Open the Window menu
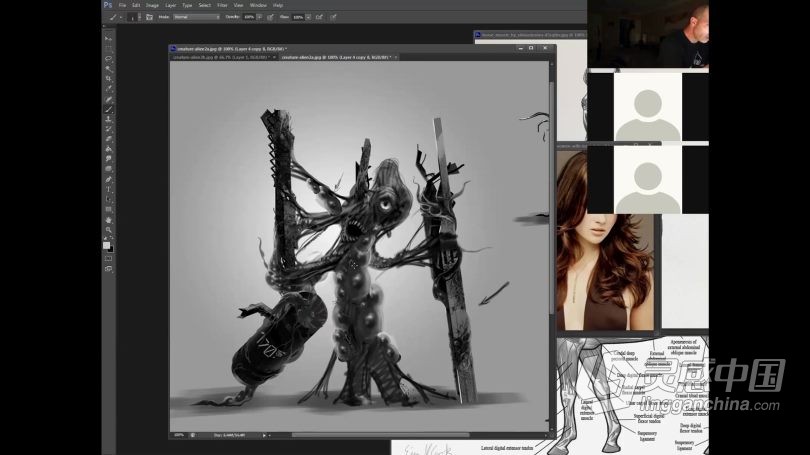810x455 pixels. pyautogui.click(x=258, y=5)
